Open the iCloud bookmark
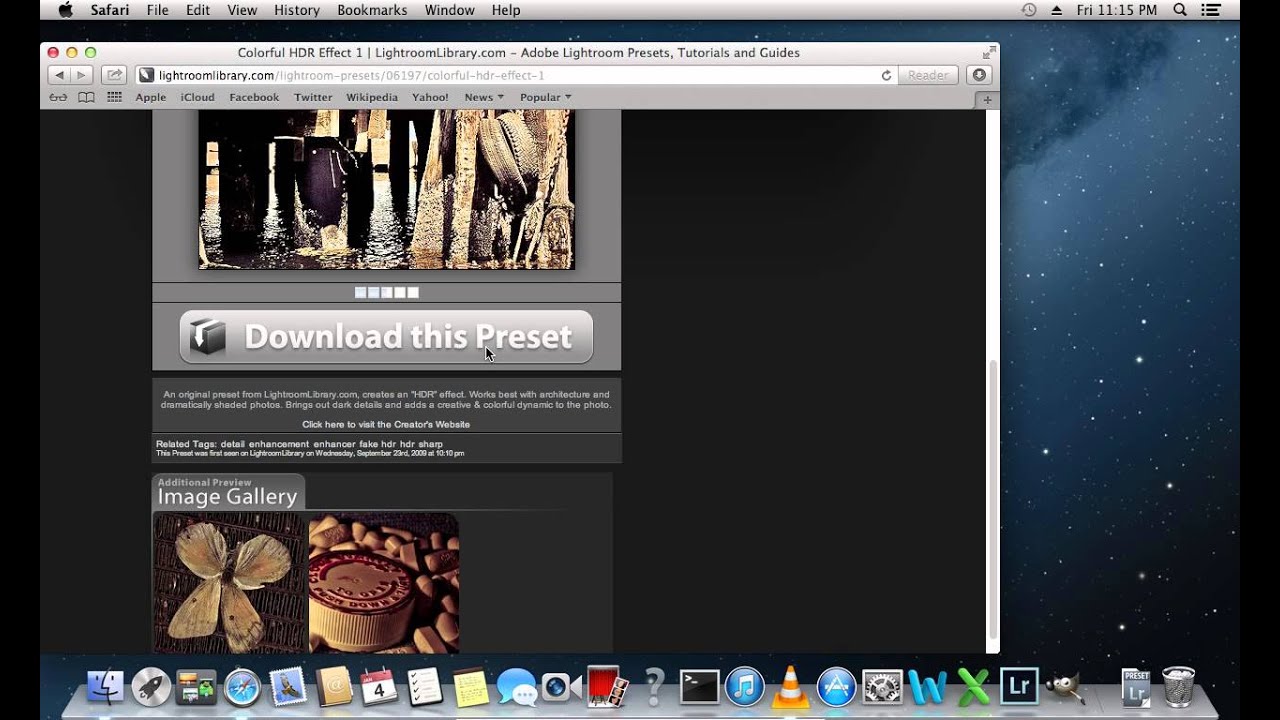The height and width of the screenshot is (720, 1280). point(198,97)
